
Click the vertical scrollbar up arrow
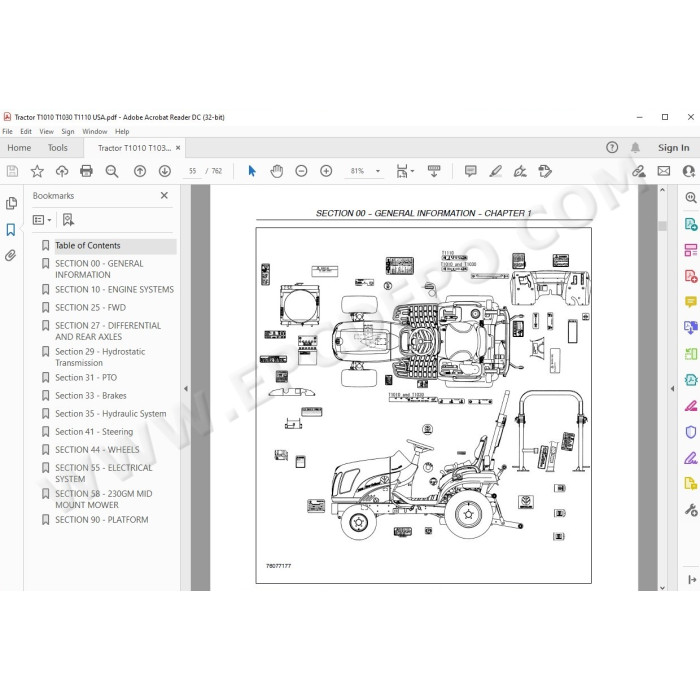tap(662, 190)
